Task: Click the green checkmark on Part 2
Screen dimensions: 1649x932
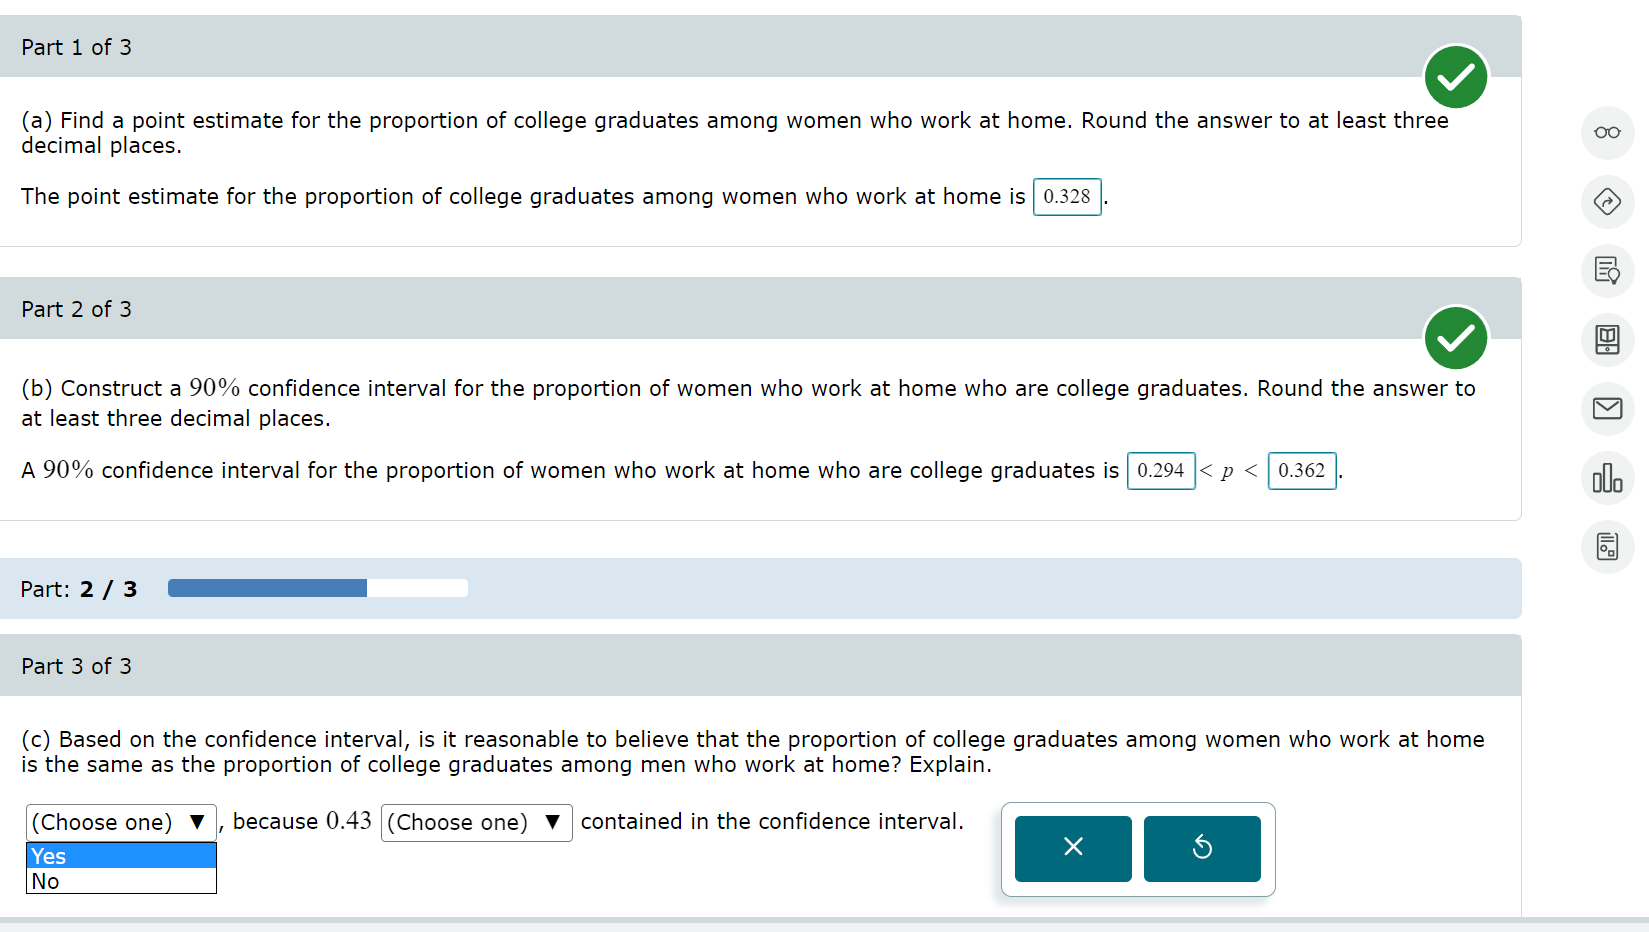Action: click(1455, 338)
